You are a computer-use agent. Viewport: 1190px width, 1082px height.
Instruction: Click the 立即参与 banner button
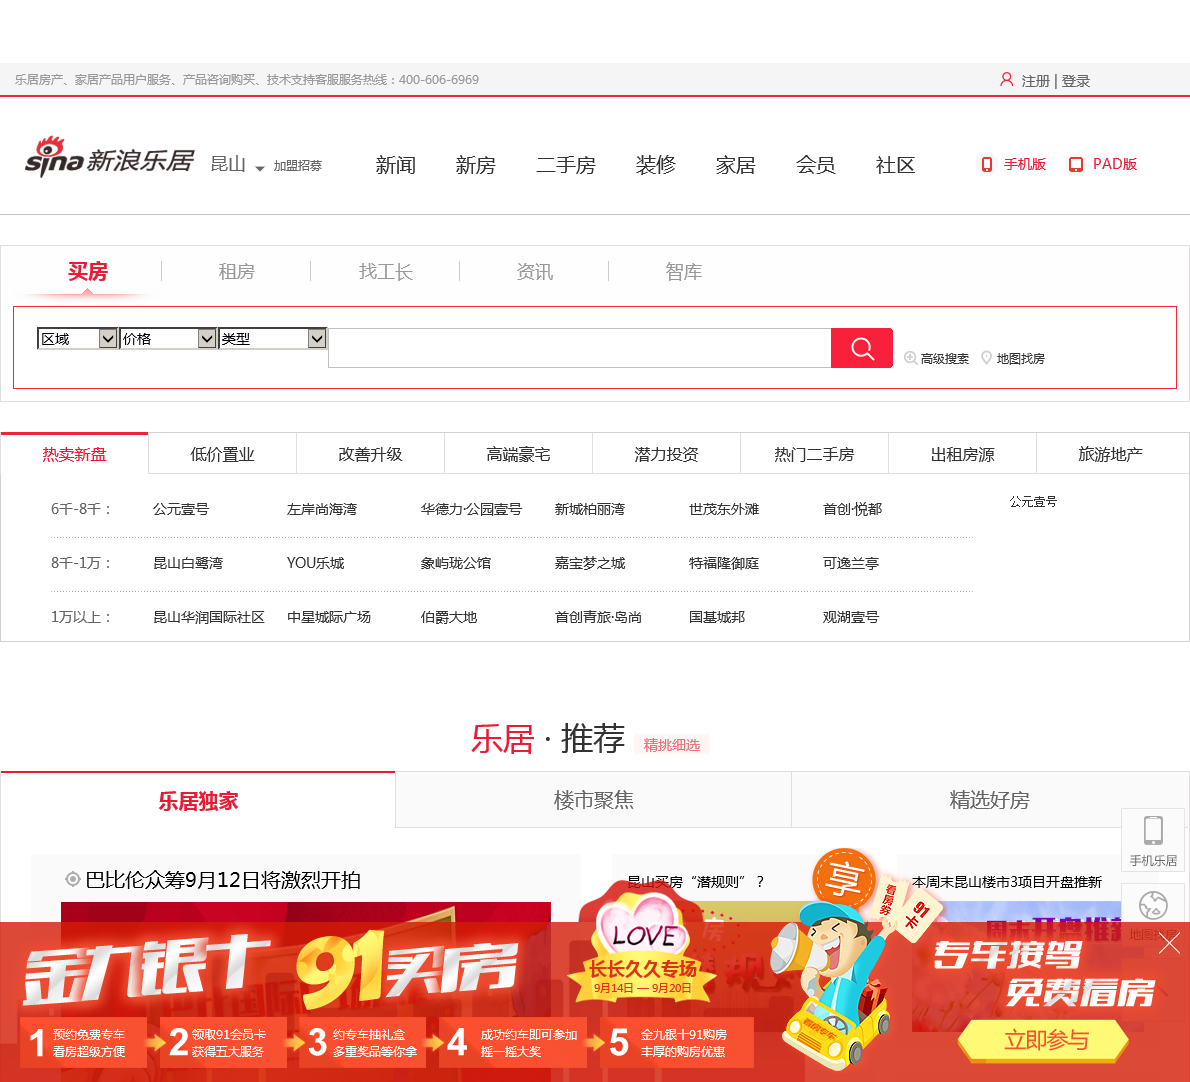point(1046,1040)
